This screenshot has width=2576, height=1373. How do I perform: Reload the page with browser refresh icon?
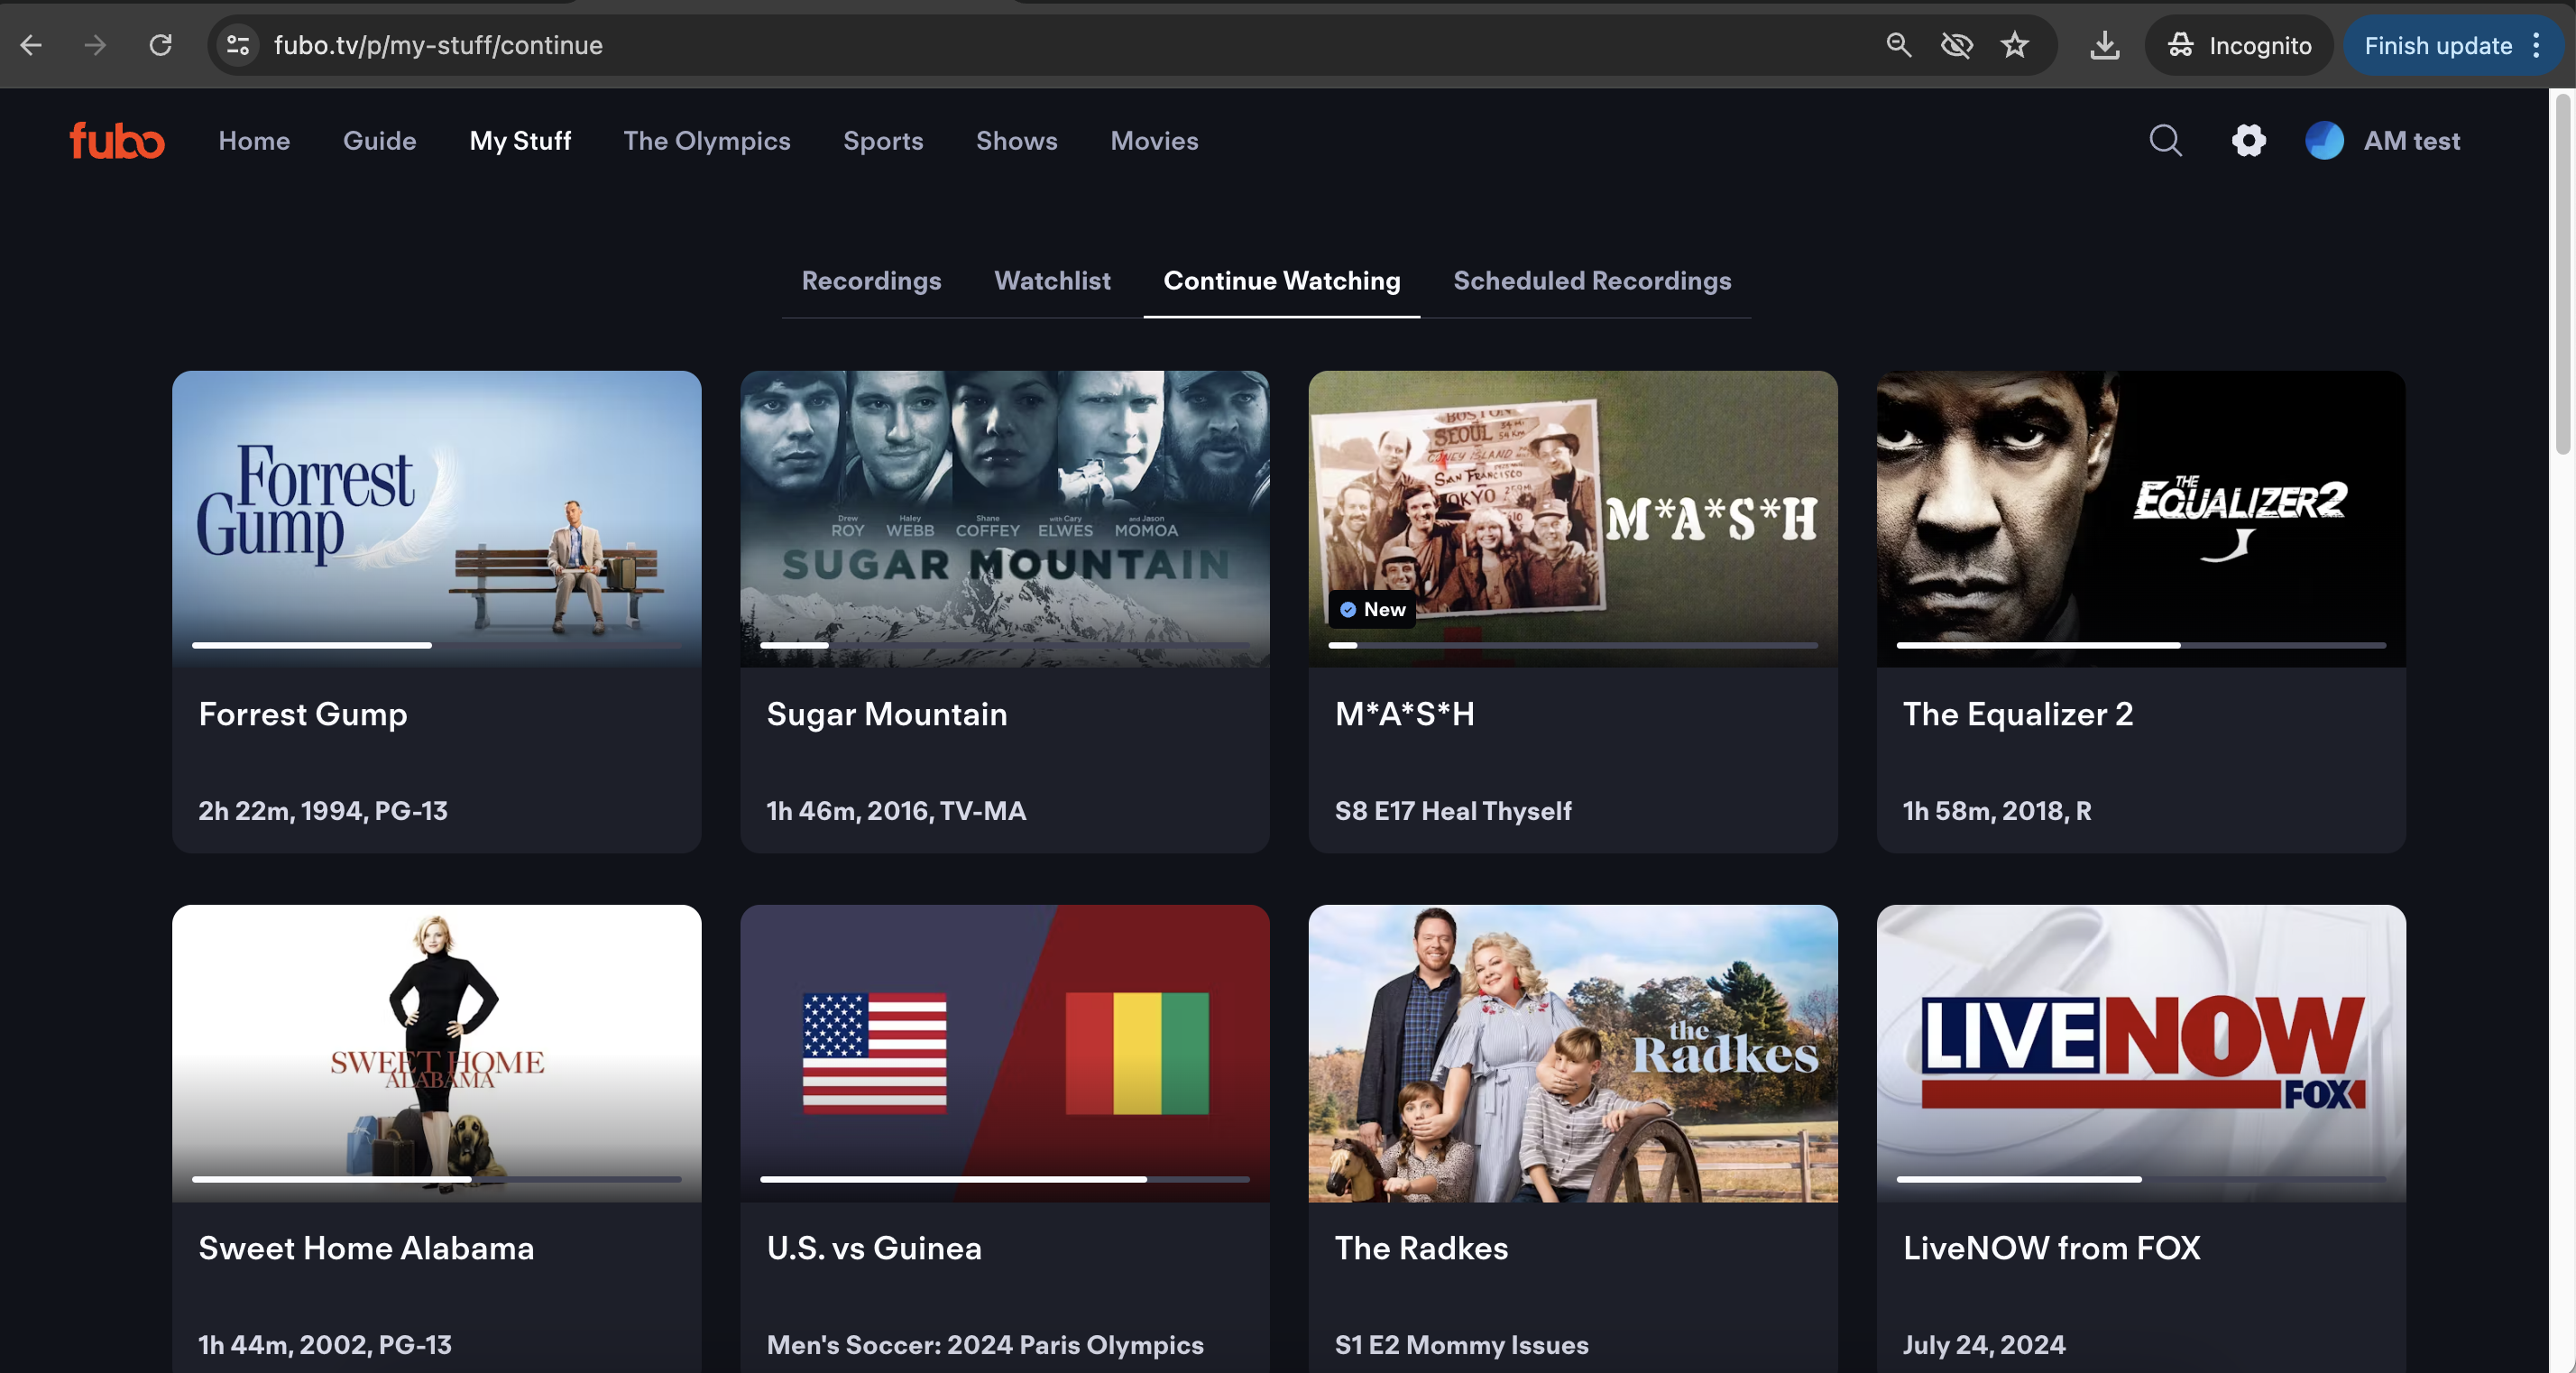pos(161,45)
